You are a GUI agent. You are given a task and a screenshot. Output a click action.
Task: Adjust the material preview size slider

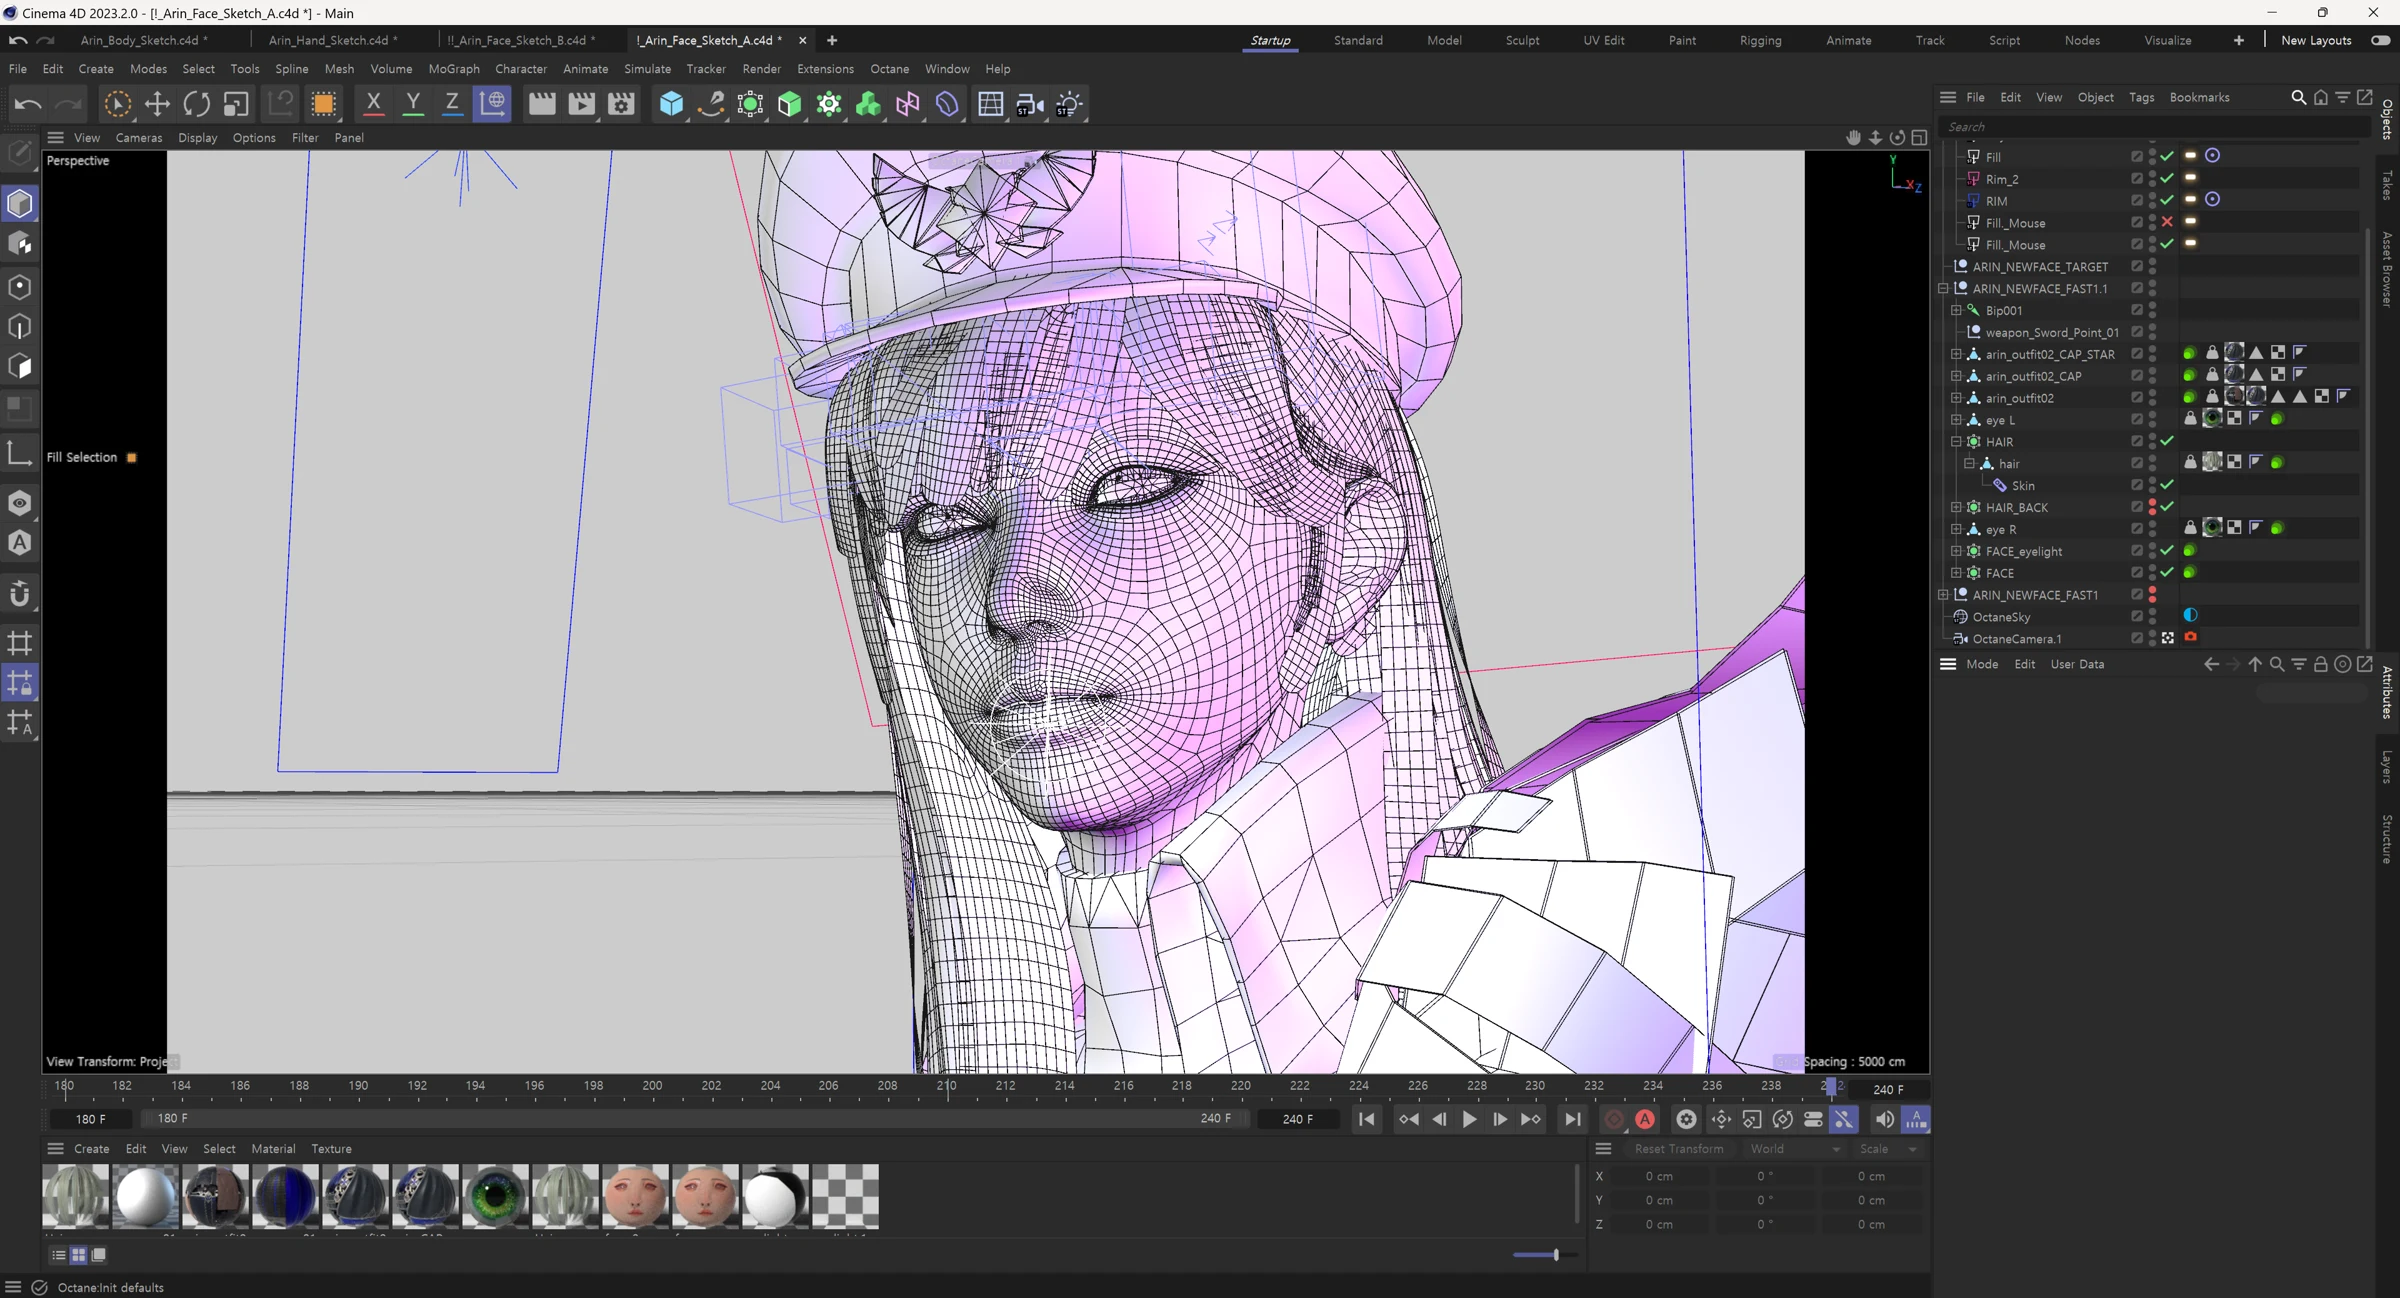tap(1556, 1255)
